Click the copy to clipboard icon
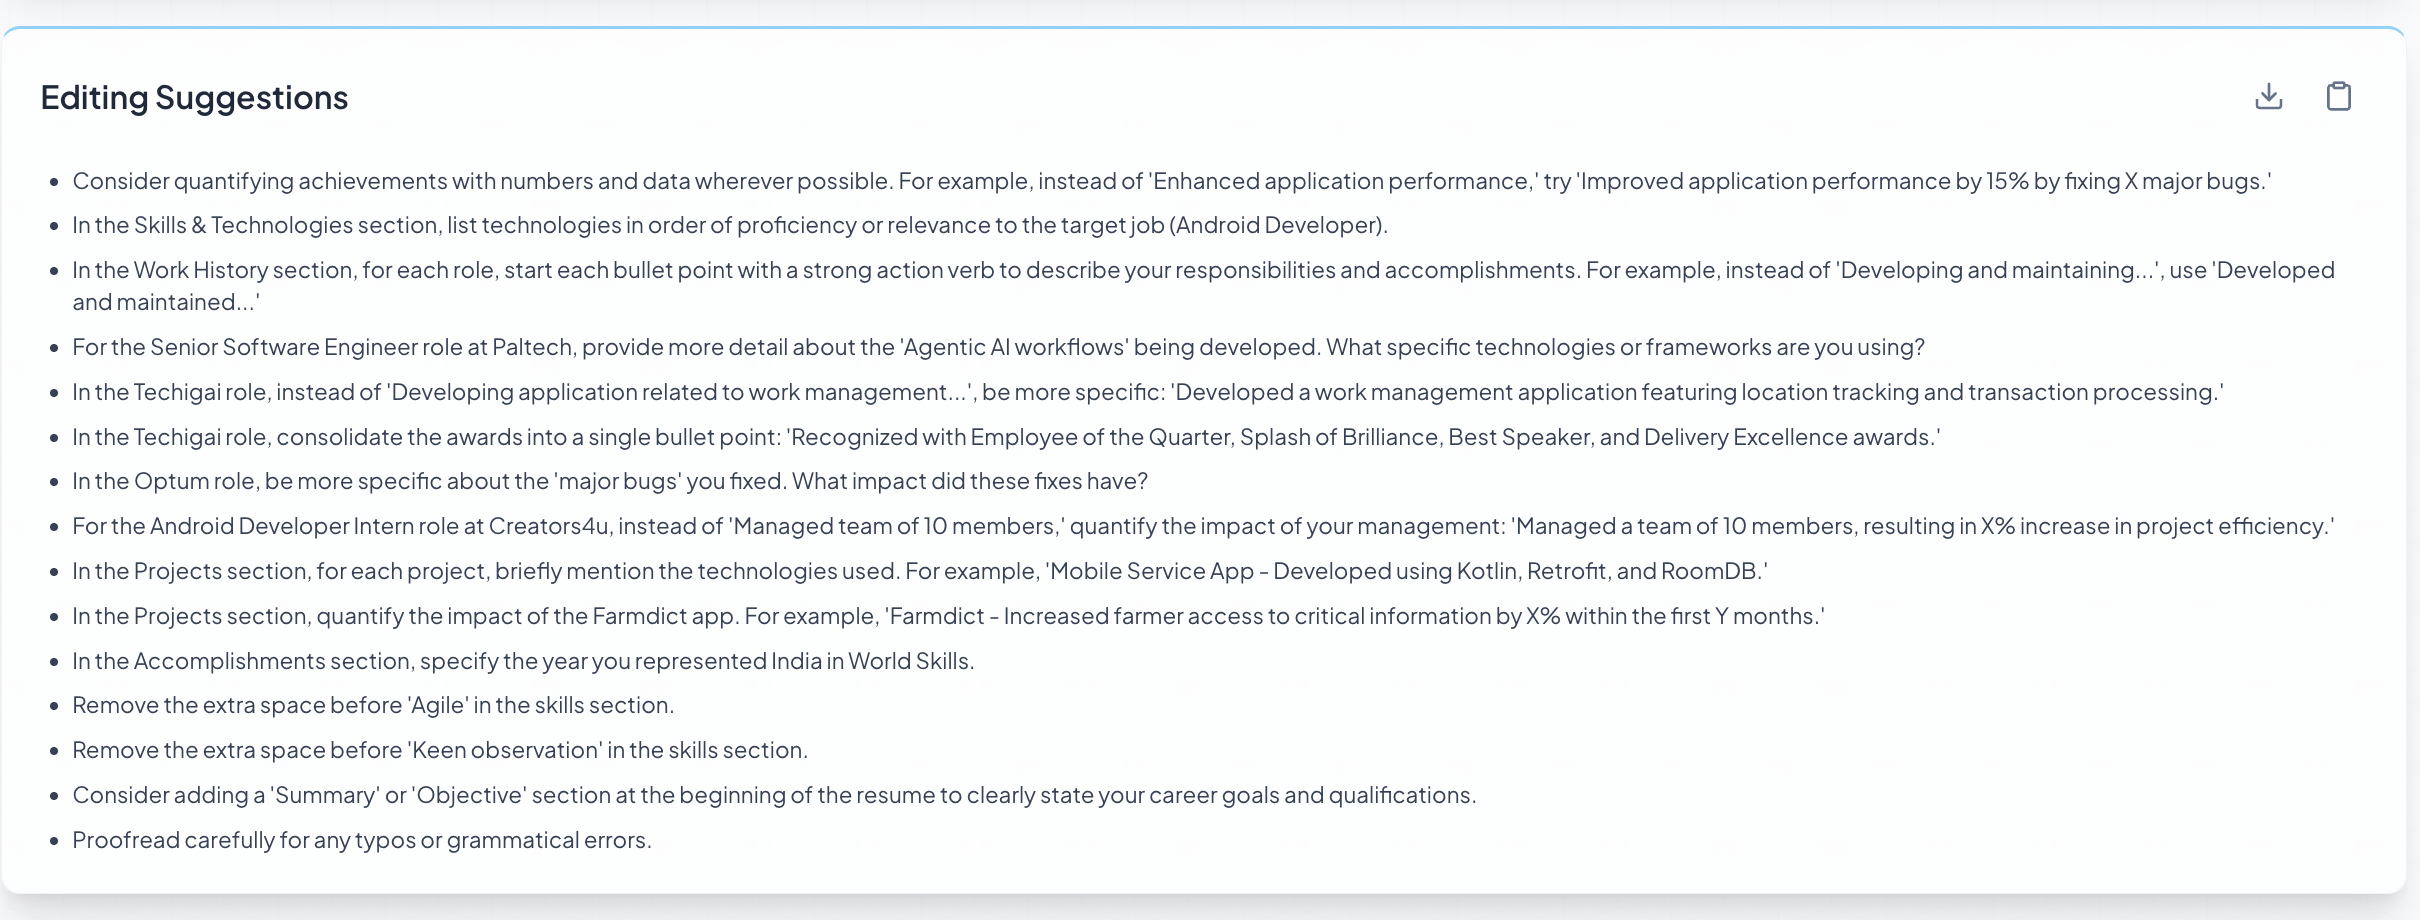The image size is (2420, 920). (x=2339, y=96)
